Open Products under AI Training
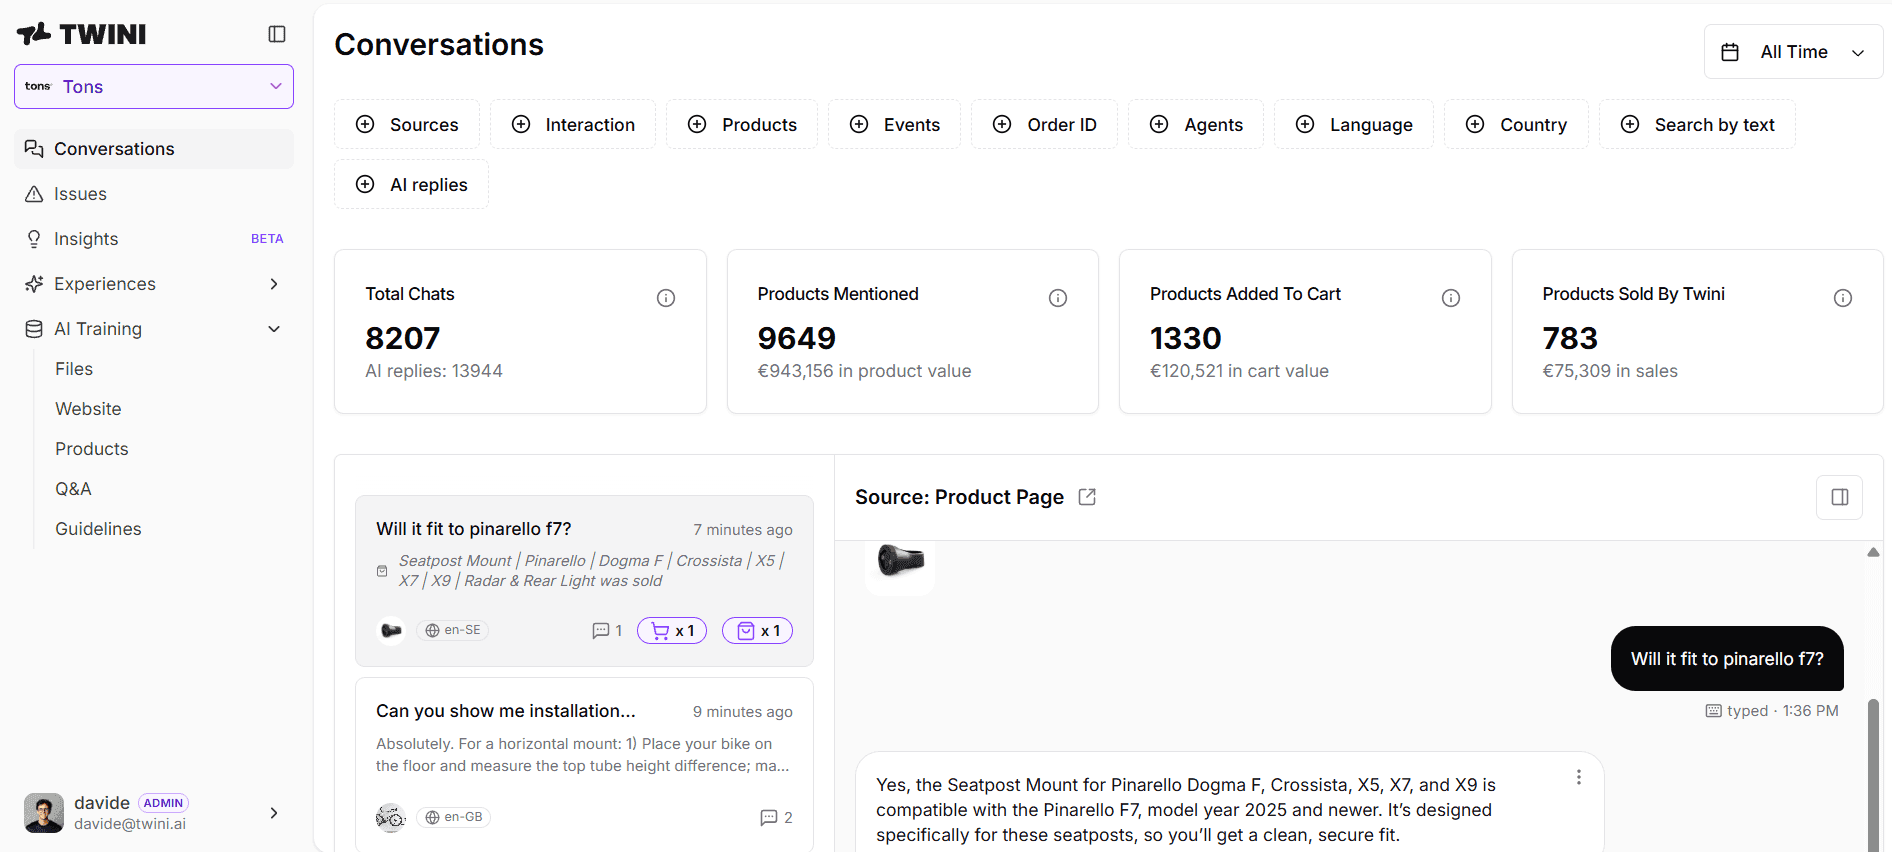 pyautogui.click(x=92, y=449)
